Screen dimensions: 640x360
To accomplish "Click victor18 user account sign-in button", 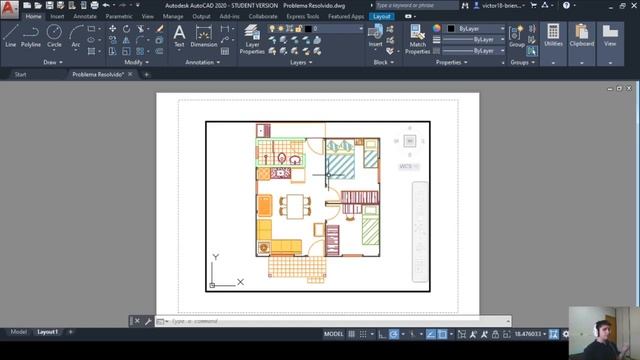I will click(x=499, y=5).
